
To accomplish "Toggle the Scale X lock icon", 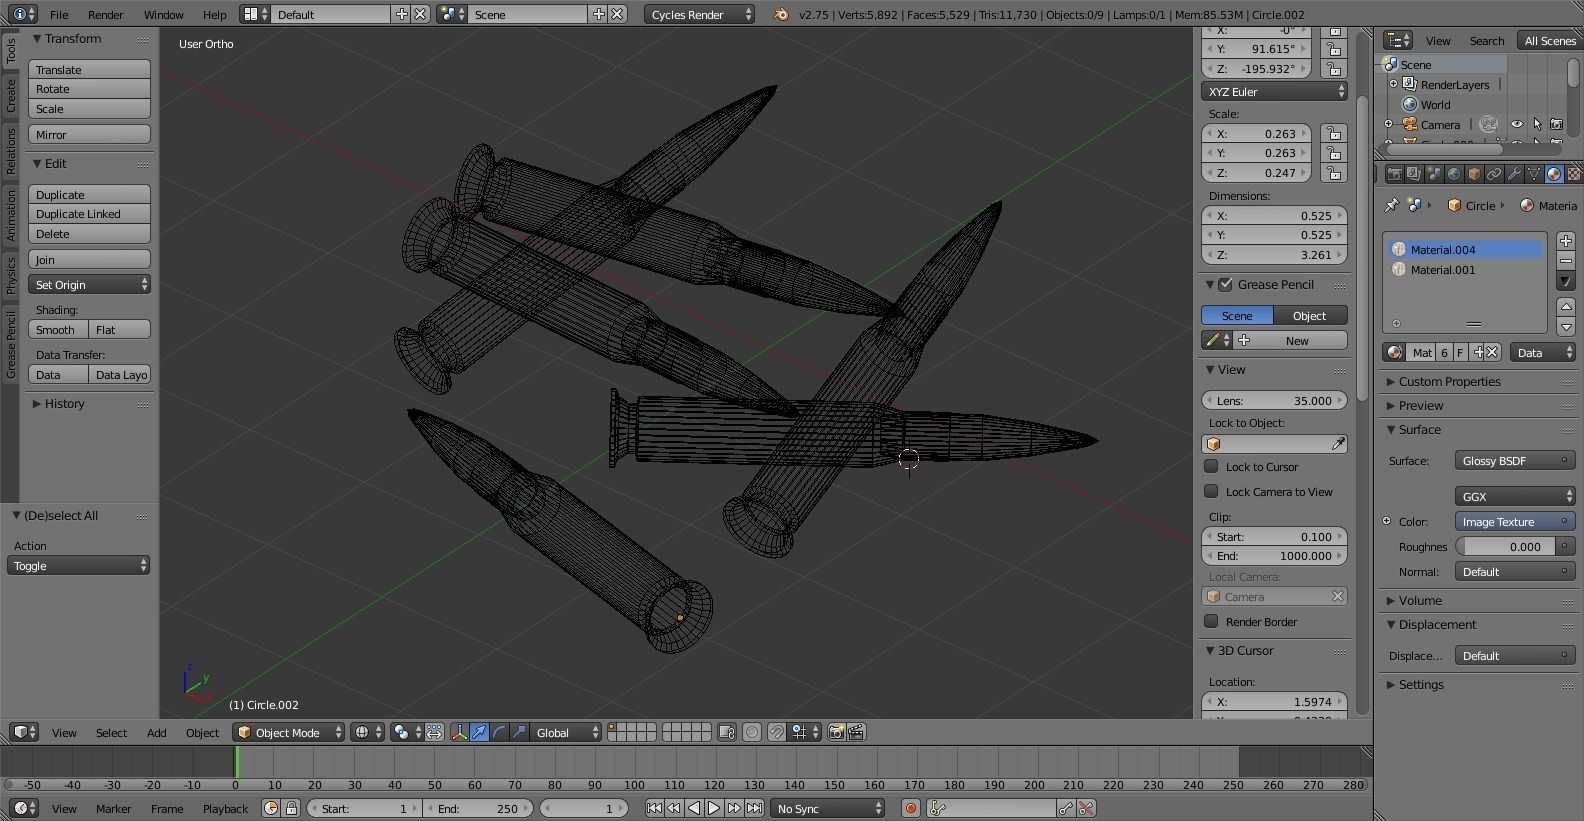I will point(1332,134).
